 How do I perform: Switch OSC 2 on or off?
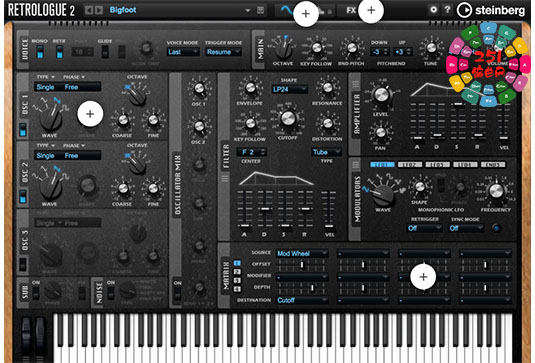click(23, 198)
